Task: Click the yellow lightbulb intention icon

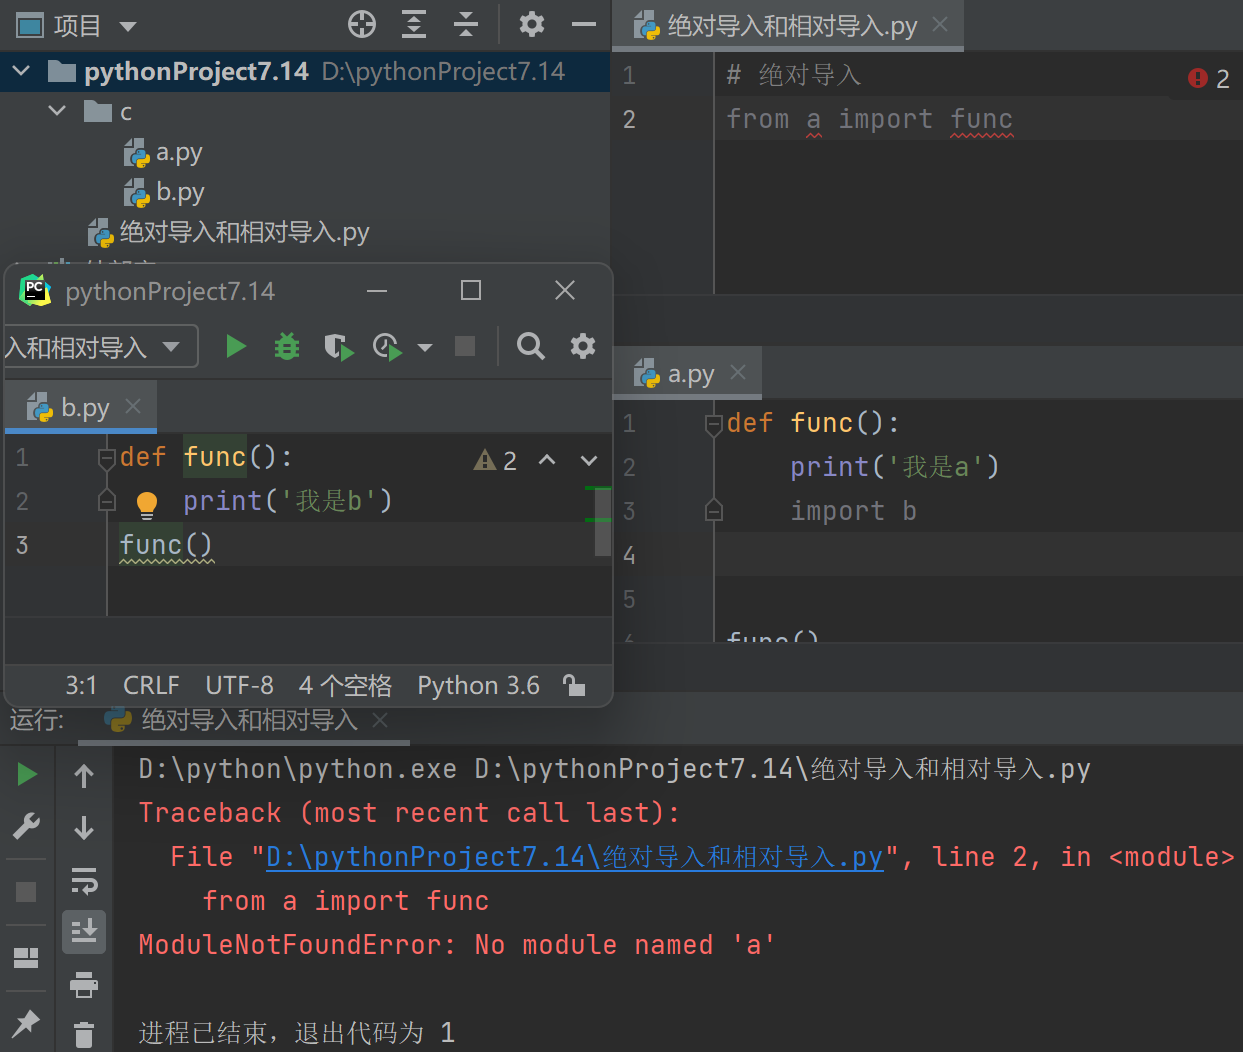Action: [x=147, y=504]
